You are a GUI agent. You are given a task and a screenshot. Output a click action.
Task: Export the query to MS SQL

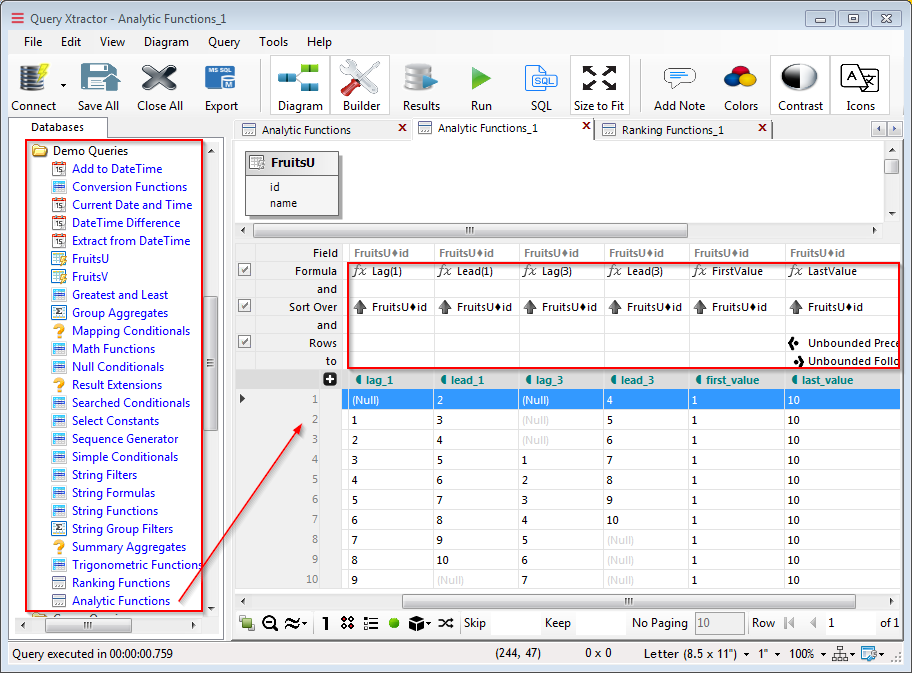point(221,84)
